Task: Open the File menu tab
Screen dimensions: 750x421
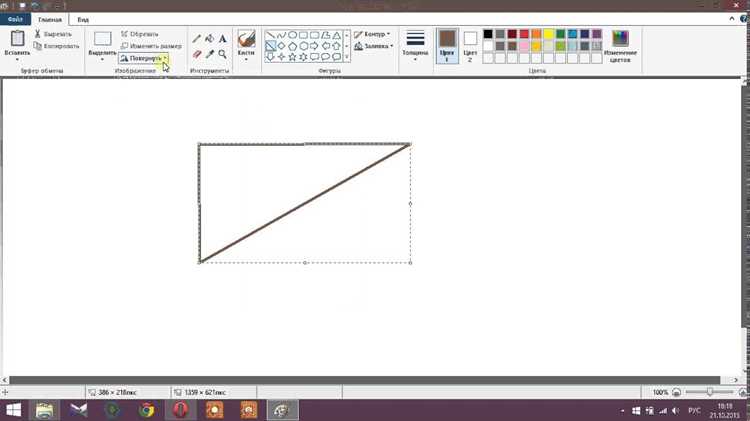Action: (15, 20)
